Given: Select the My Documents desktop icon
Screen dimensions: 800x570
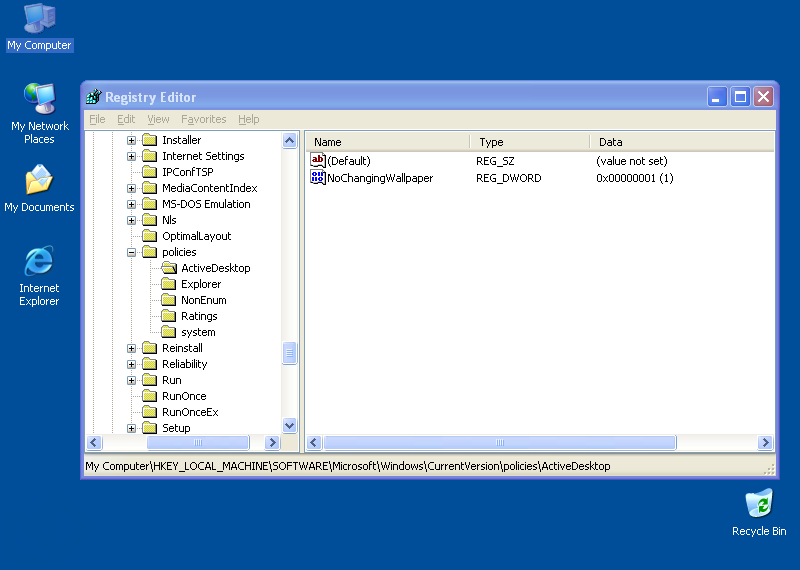Looking at the screenshot, I should coord(39,188).
